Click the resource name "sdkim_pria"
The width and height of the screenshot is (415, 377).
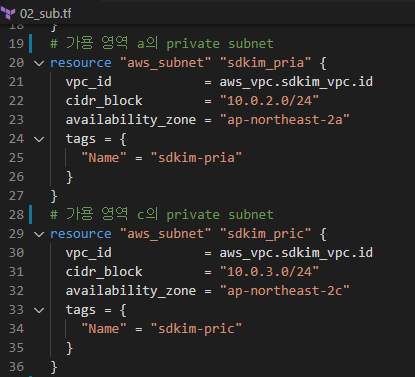[265, 63]
